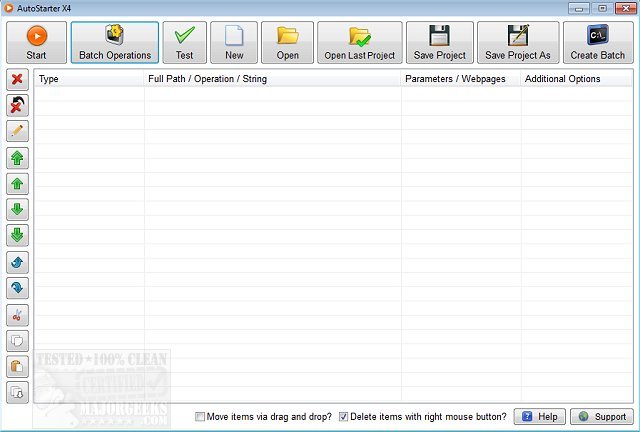Image resolution: width=640 pixels, height=432 pixels.
Task: Copy item with the two-pages icon
Action: [x=17, y=341]
